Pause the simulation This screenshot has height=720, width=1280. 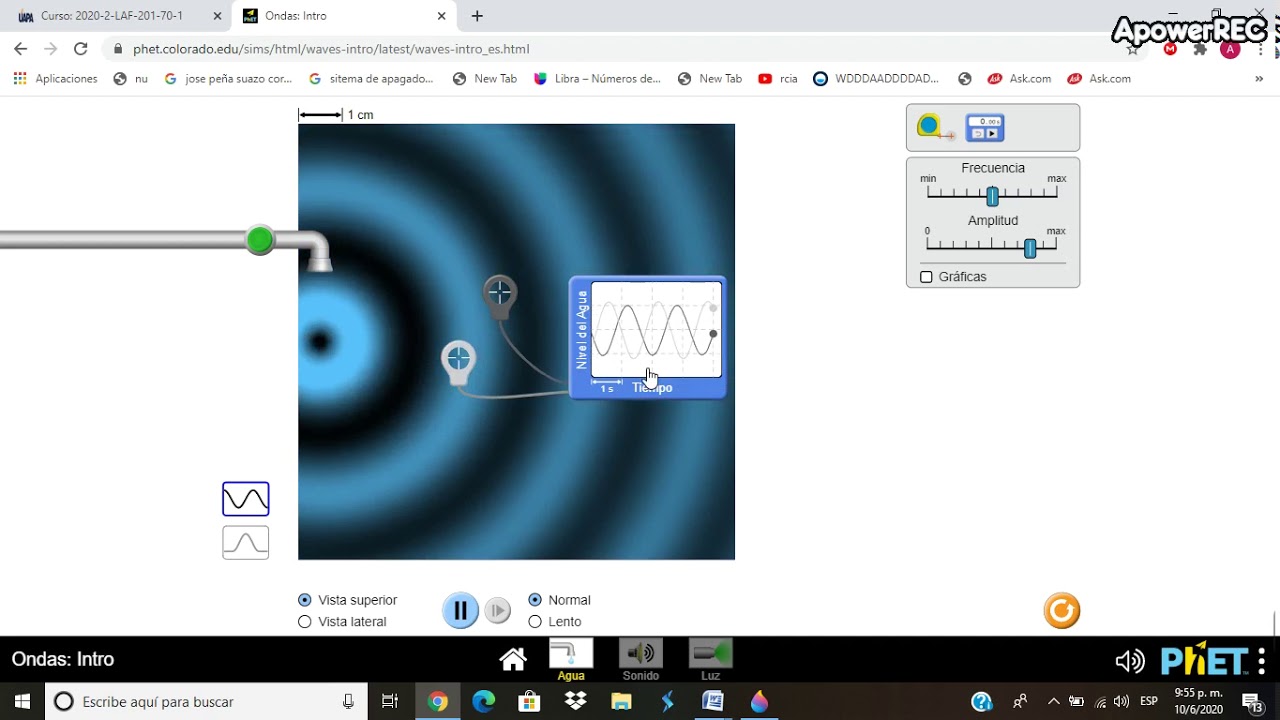pyautogui.click(x=460, y=610)
